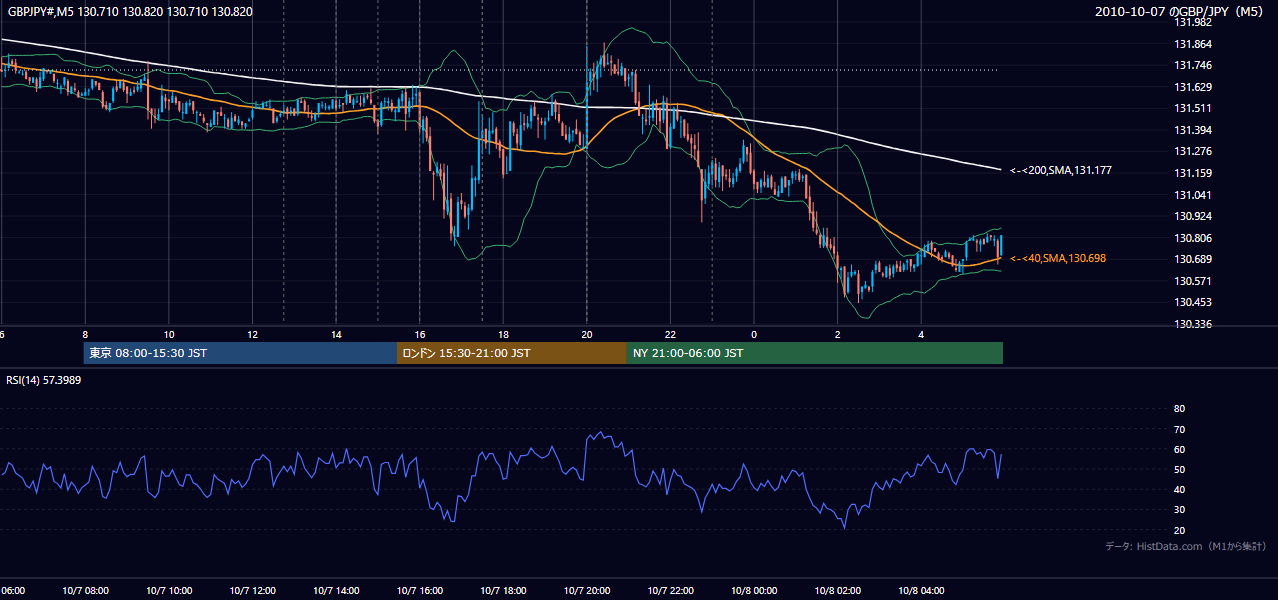The height and width of the screenshot is (600, 1278).
Task: Click RSI scale level 60
Action: (1179, 449)
